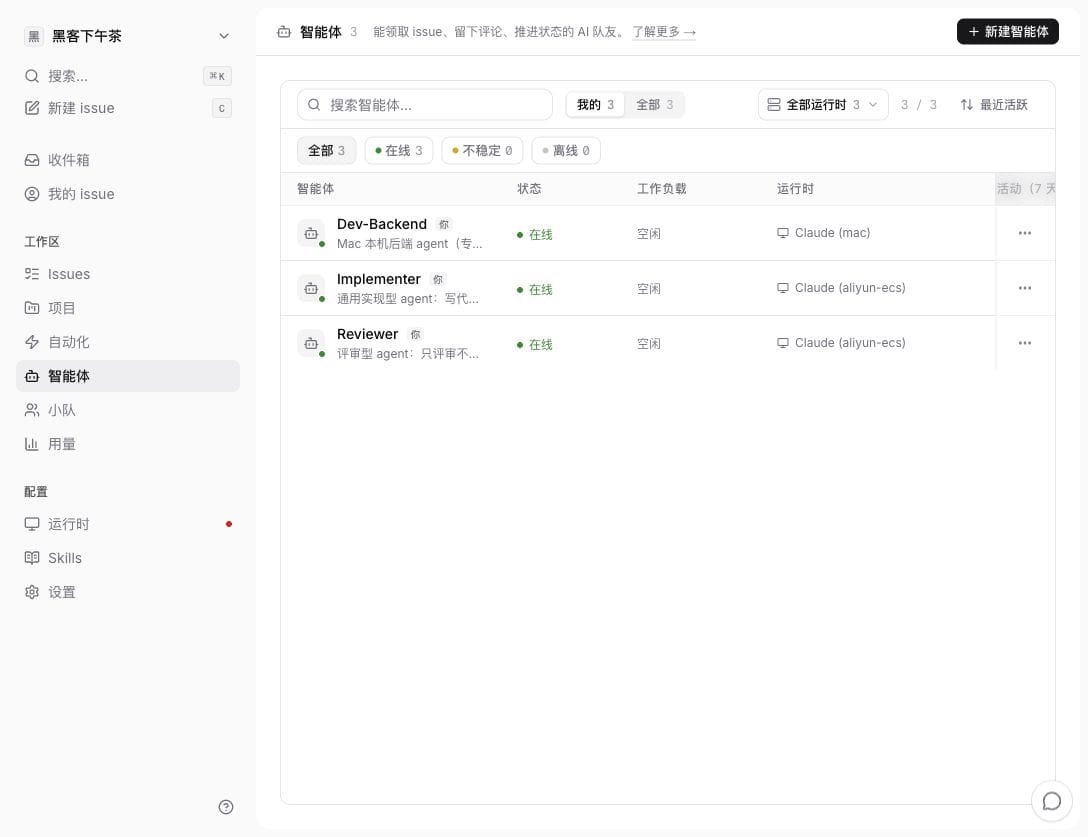The image size is (1088, 837).
Task: Click the header 智能体 robot icon
Action: point(284,32)
